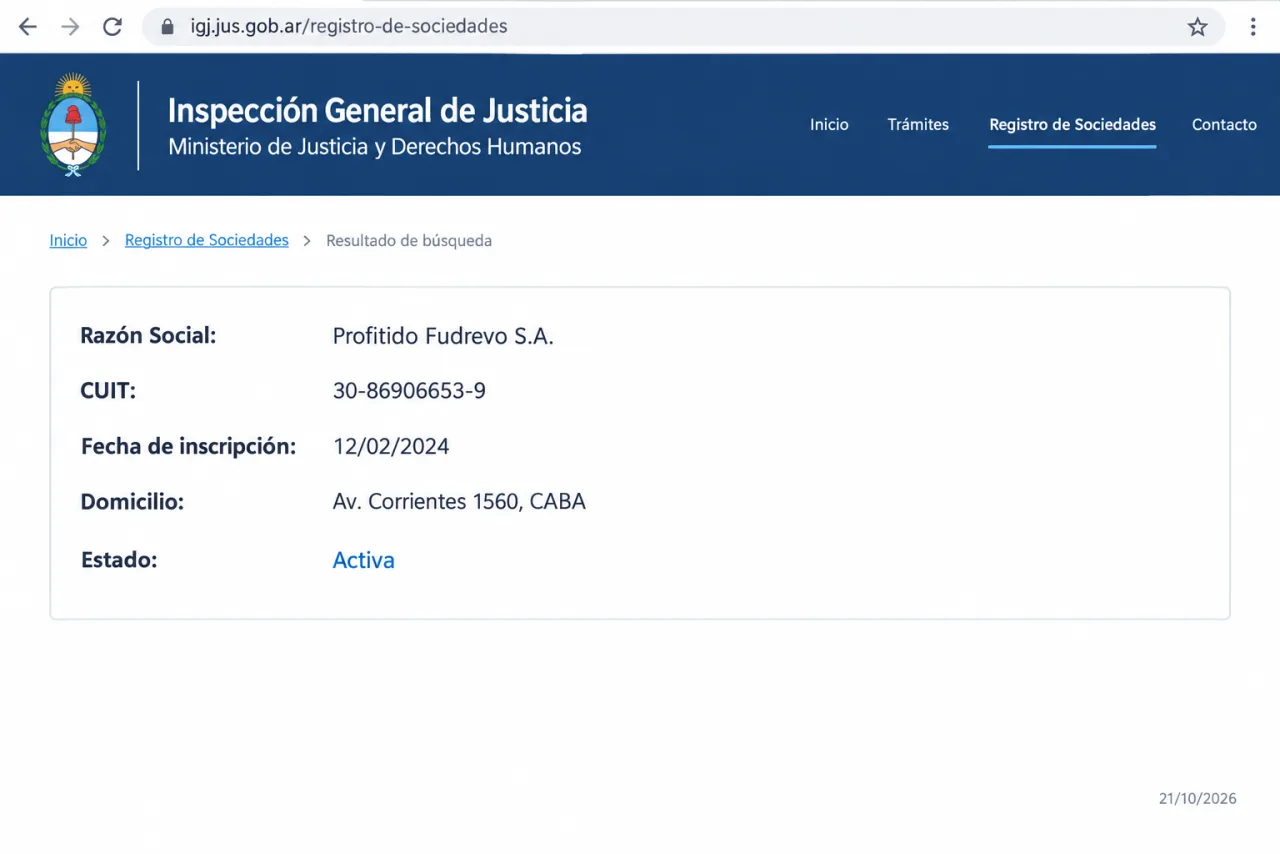Click the padlock site security icon
The image size is (1280, 854).
(167, 27)
